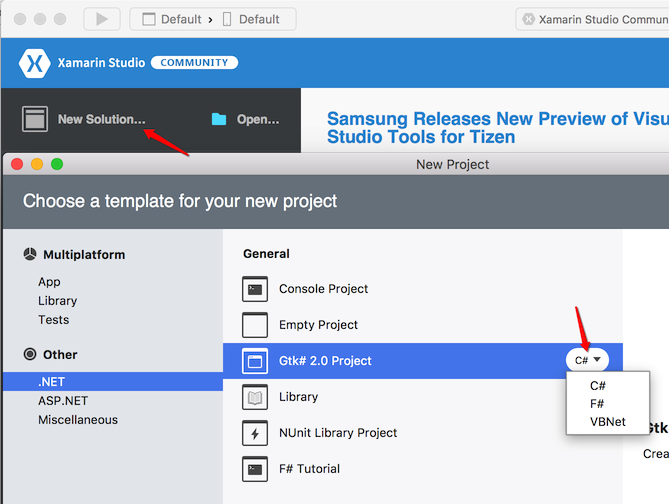Click the Xamarin Studio logo icon
The image size is (669, 504).
point(34,63)
